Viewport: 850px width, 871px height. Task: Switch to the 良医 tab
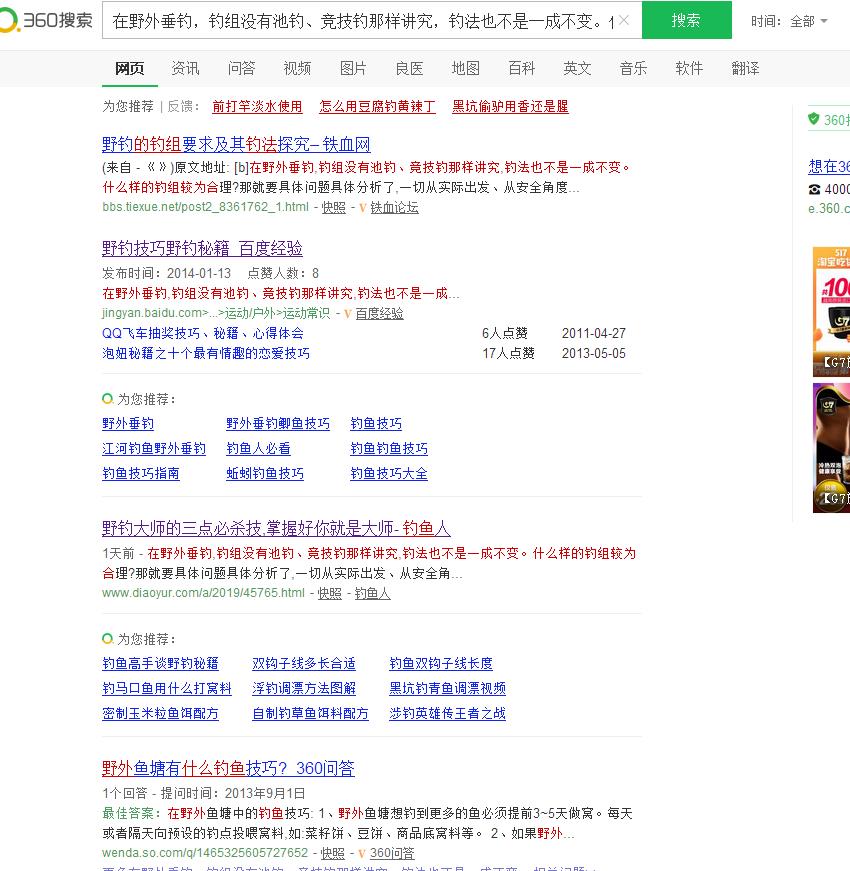click(x=409, y=68)
